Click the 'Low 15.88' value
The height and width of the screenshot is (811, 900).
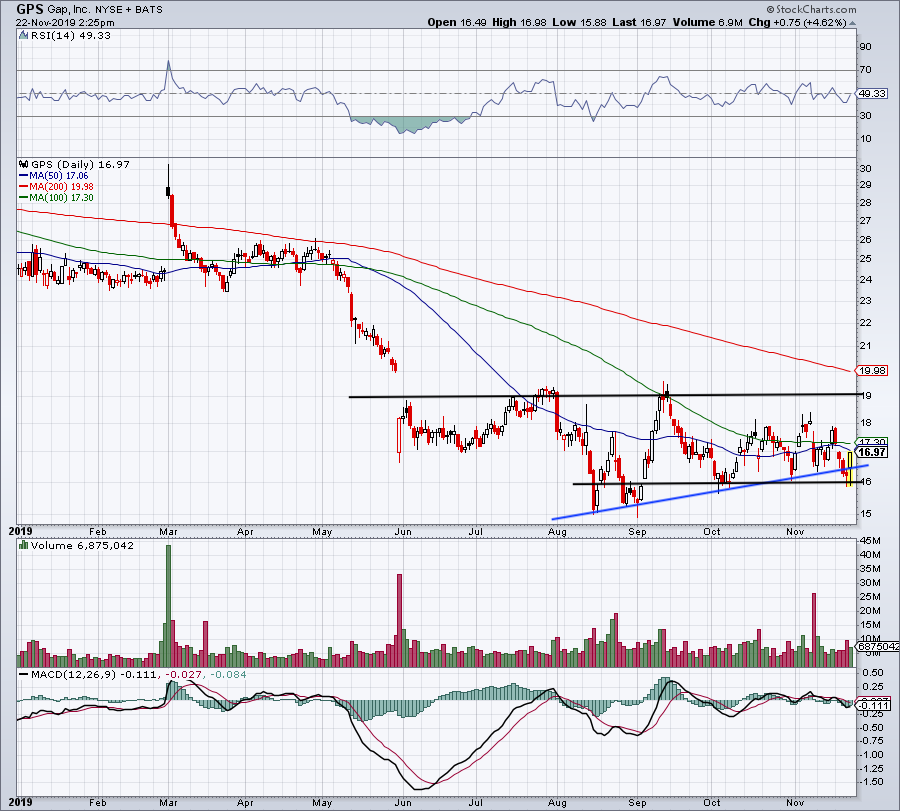579,22
